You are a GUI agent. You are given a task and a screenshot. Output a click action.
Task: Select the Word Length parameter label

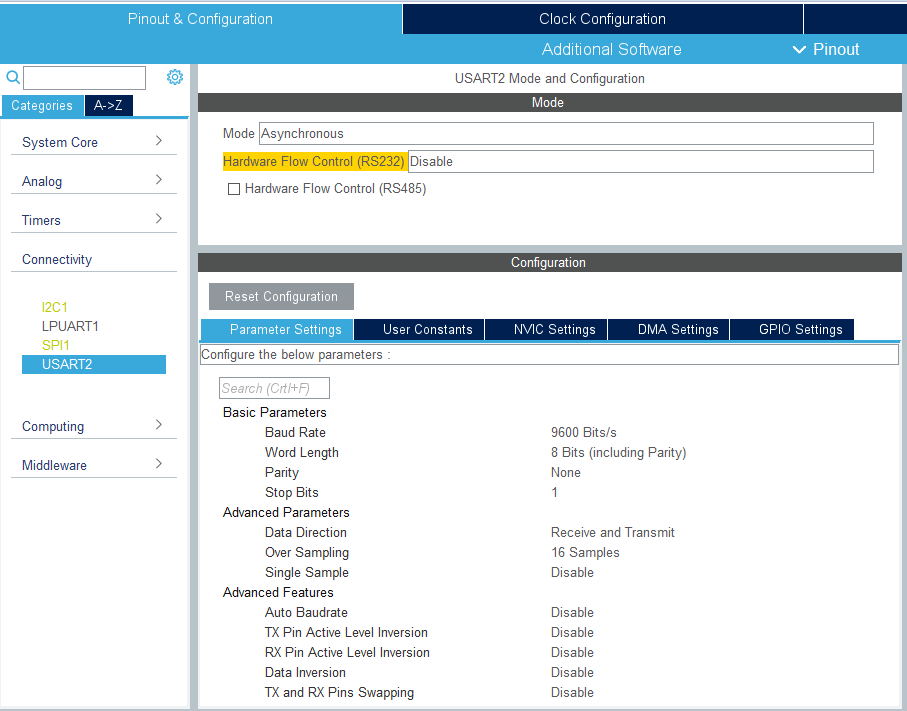(302, 452)
